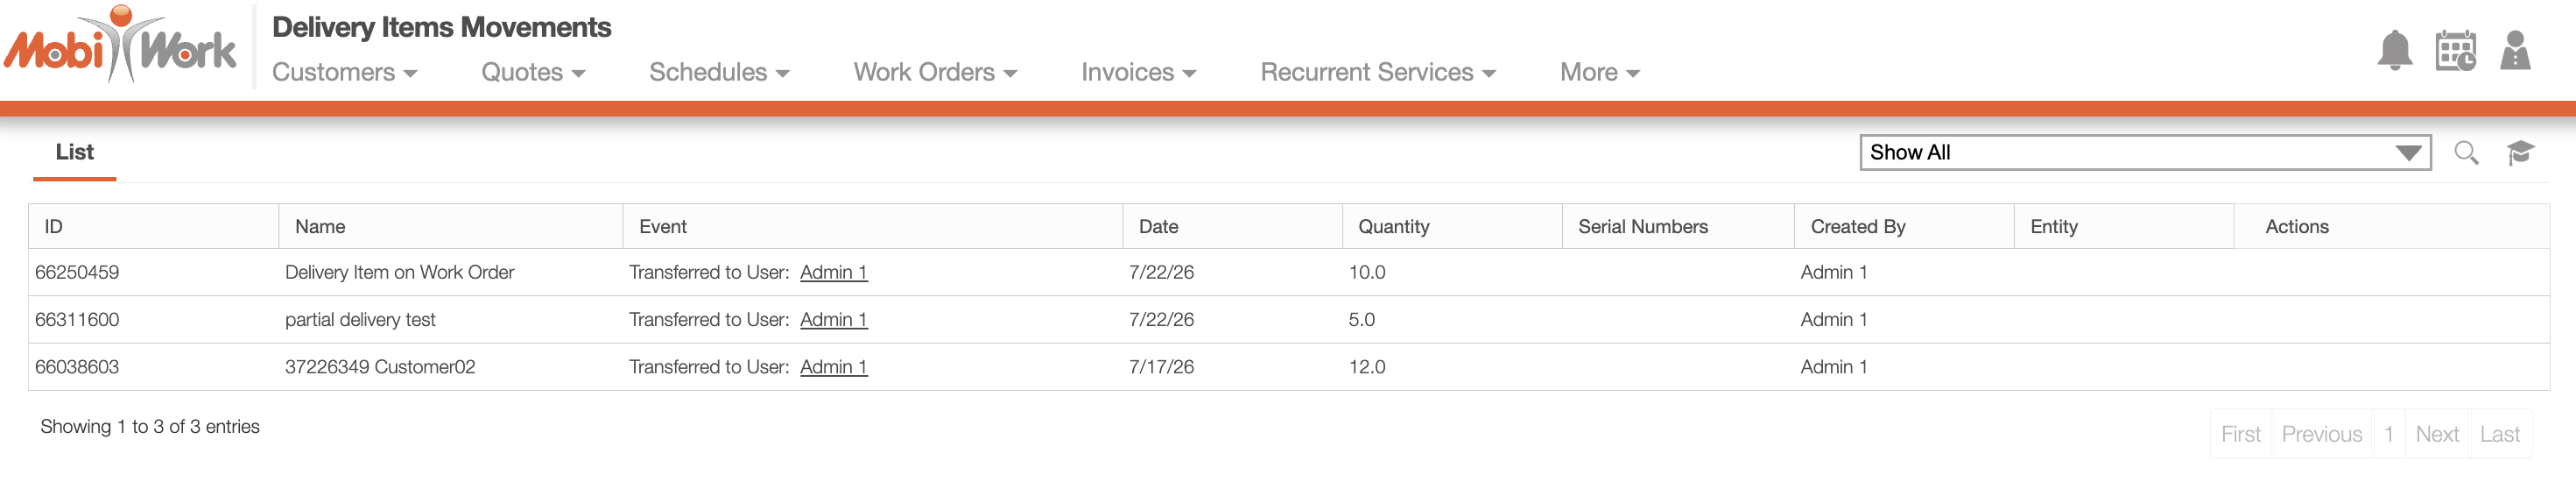The width and height of the screenshot is (2576, 482).
Task: Expand the Show All filter dropdown
Action: (2145, 153)
